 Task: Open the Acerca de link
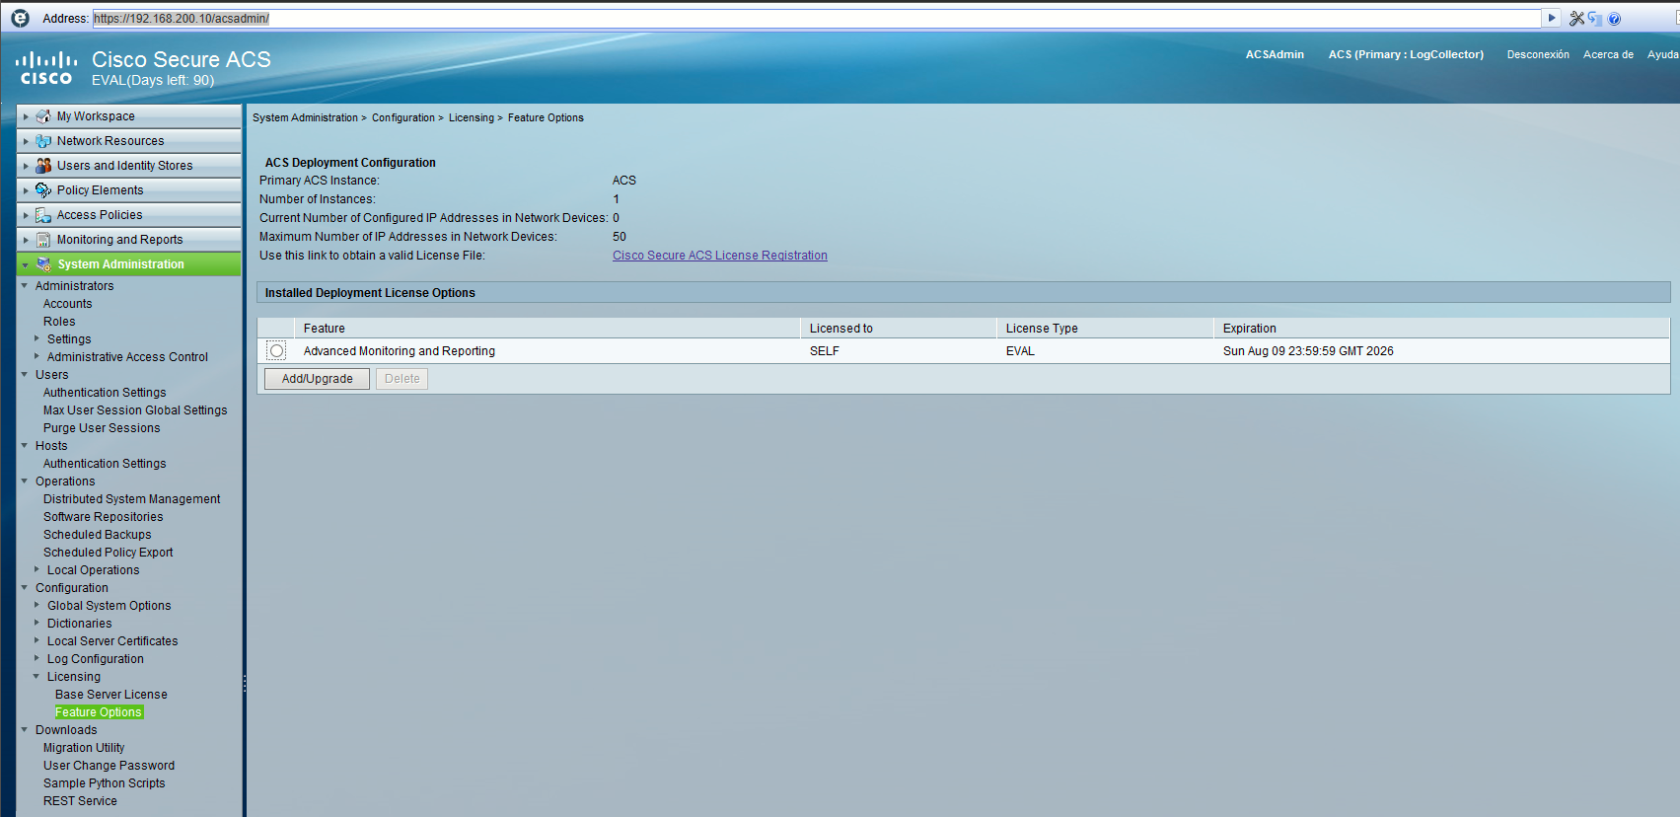1608,55
